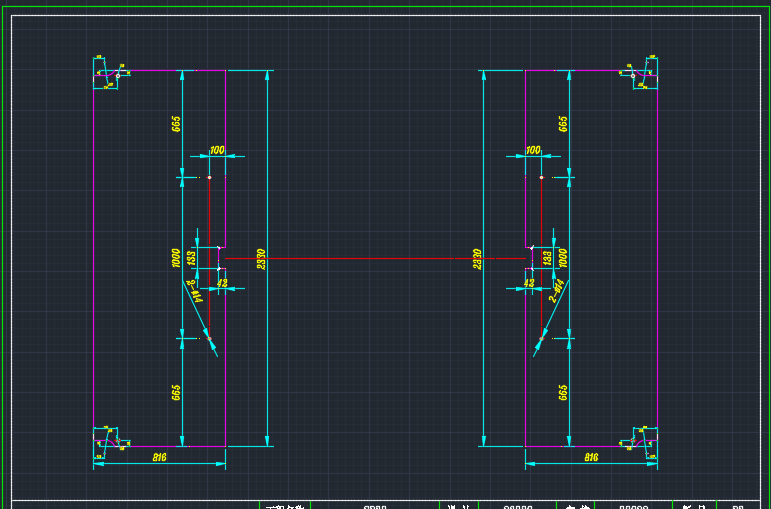Select the 2-Φ14 hole callout on right panel
The image size is (771, 509).
557,290
